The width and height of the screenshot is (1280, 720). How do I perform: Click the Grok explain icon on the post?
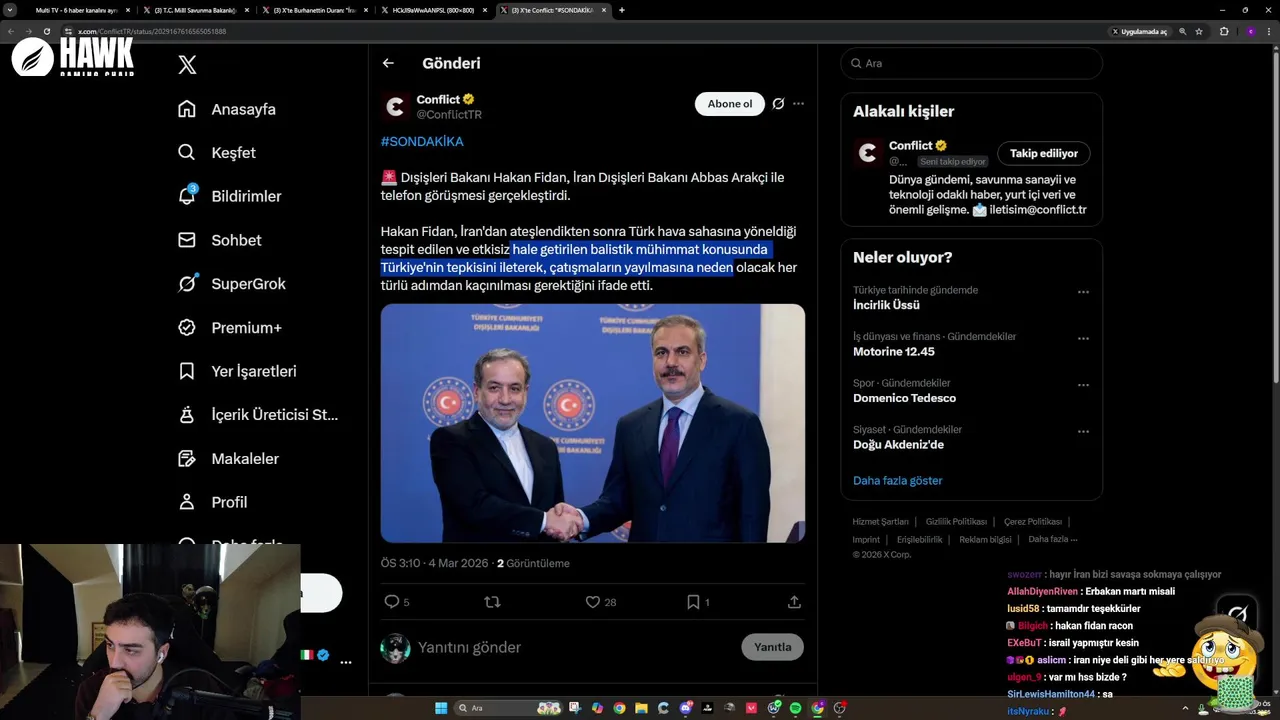click(x=778, y=104)
